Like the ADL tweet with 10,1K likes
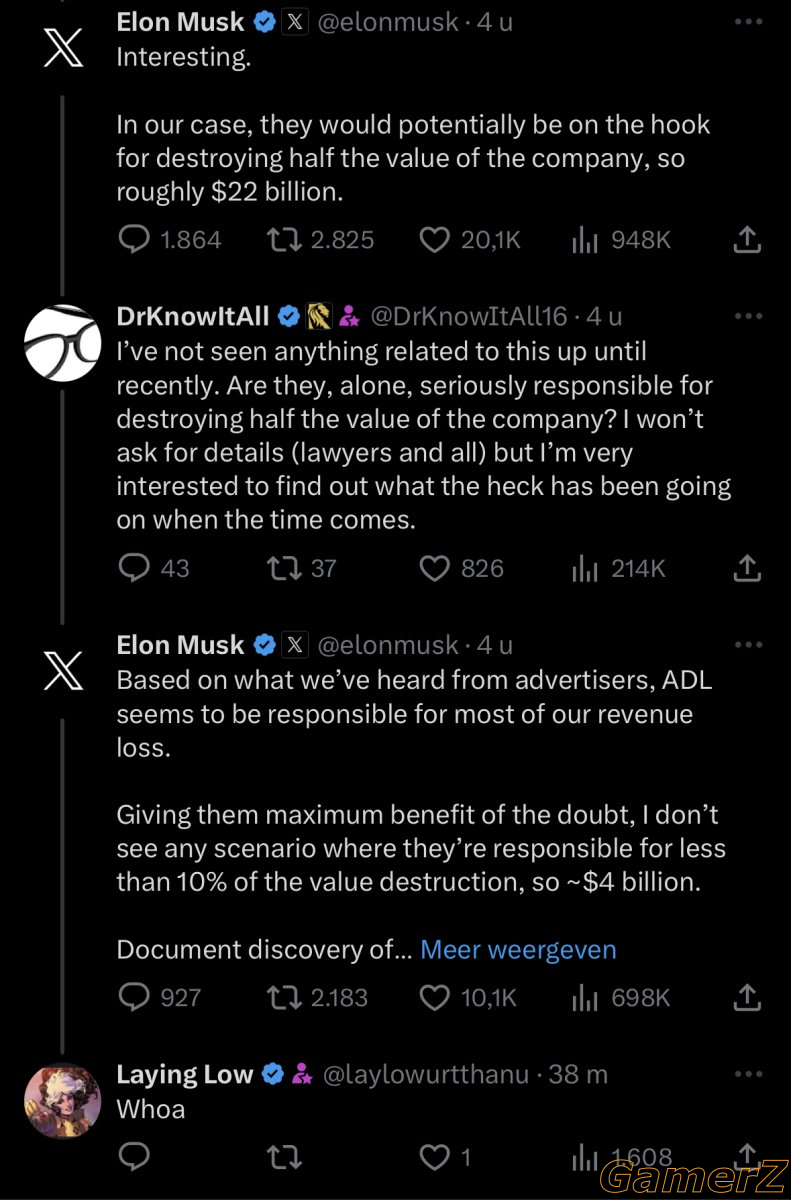Screen dimensions: 791x1200 pyautogui.click(x=467, y=997)
